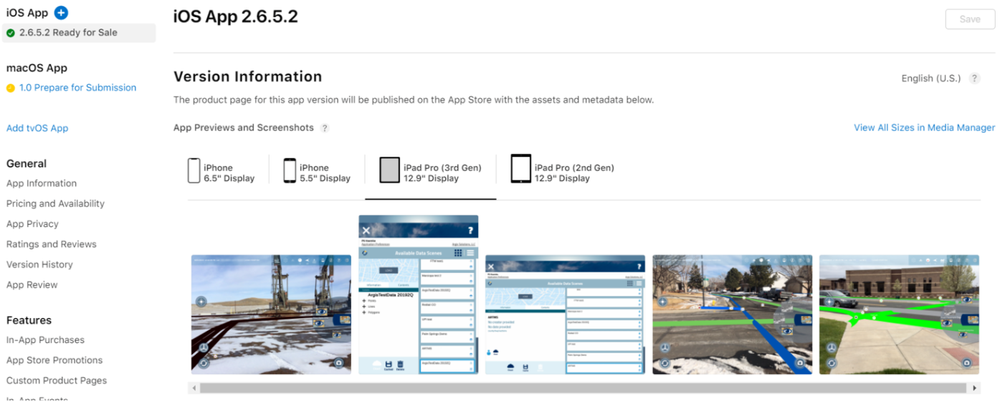The height and width of the screenshot is (401, 1000).
Task: Open the green lines building screenshot
Action: 899,314
